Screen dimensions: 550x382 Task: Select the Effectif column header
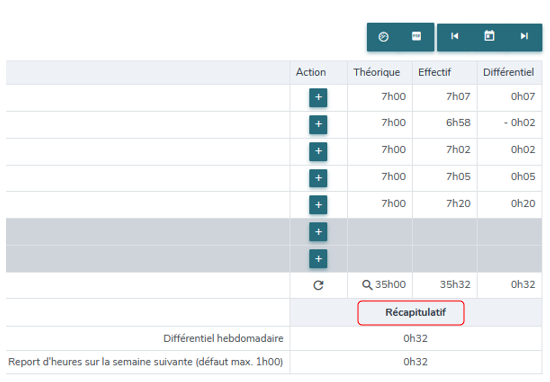point(434,72)
